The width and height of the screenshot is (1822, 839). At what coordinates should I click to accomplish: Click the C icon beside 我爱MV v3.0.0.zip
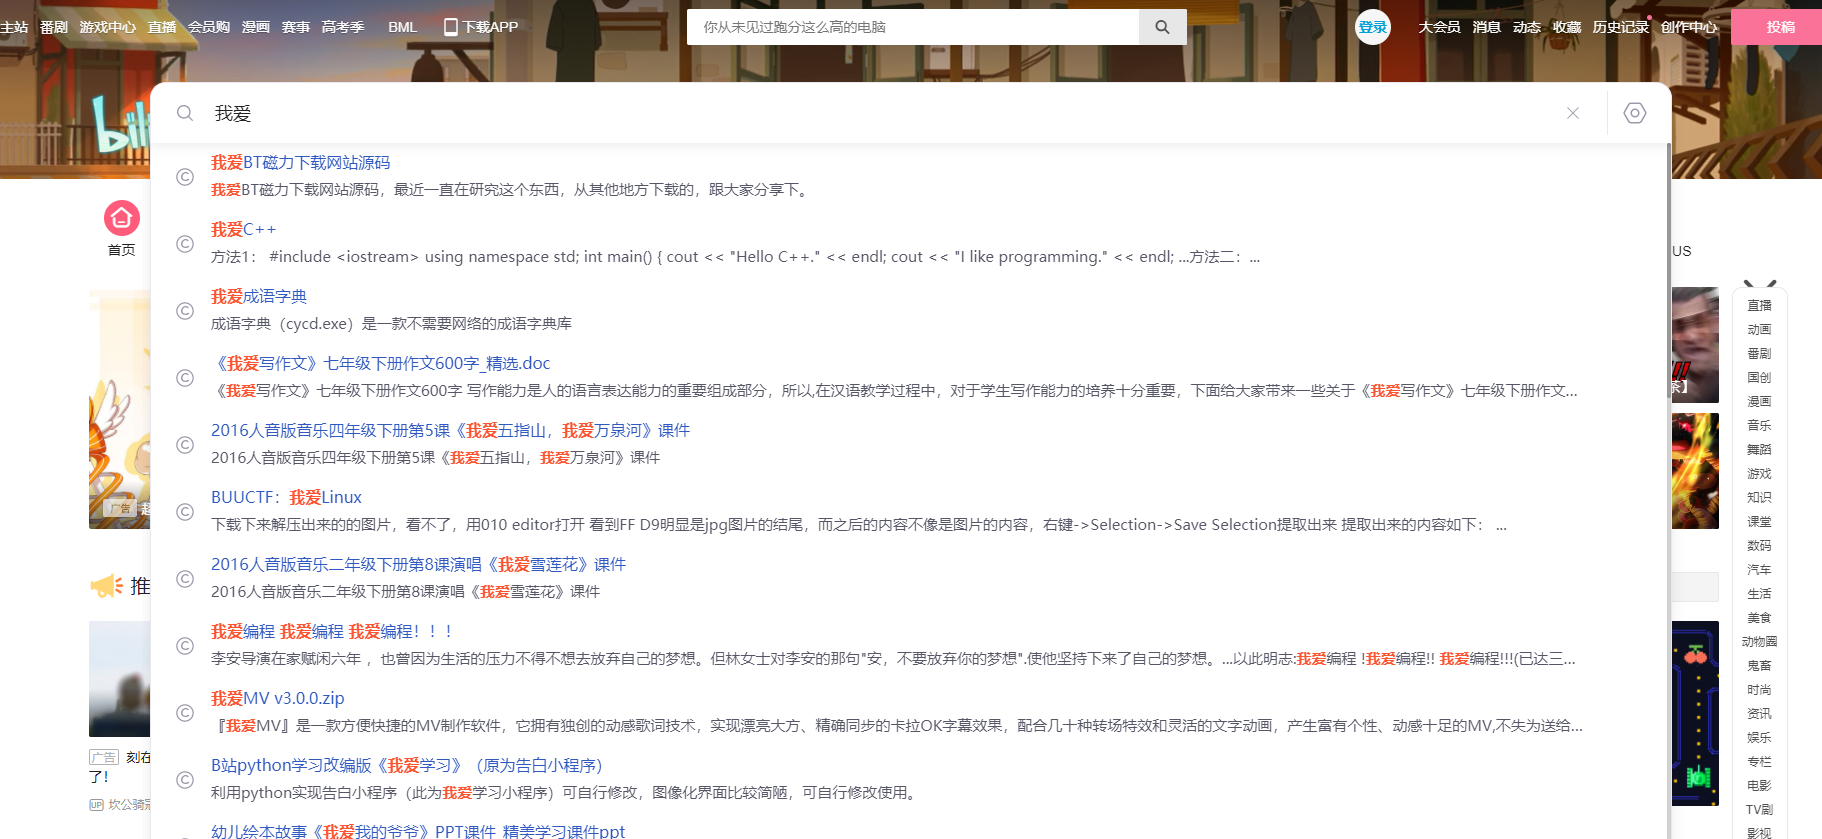point(185,713)
